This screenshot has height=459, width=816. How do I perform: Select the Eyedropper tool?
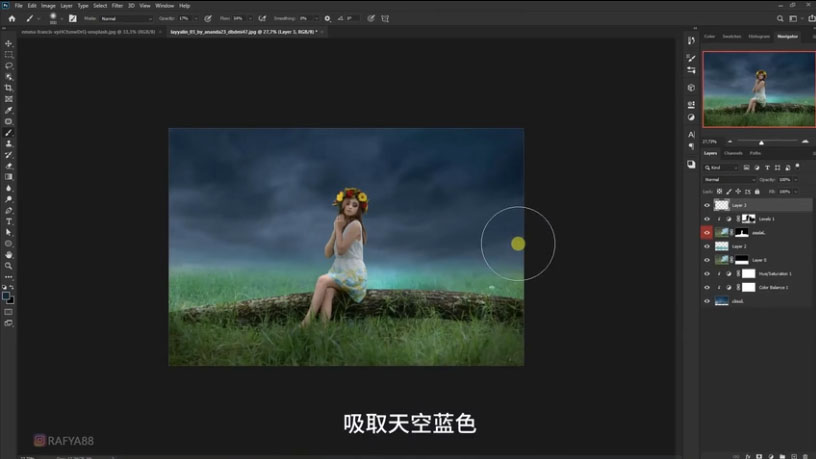coord(9,110)
